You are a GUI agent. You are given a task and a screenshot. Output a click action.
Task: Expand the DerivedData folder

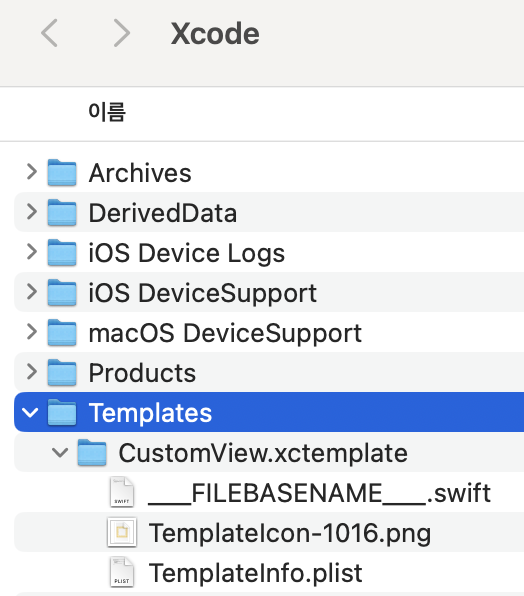click(x=32, y=212)
